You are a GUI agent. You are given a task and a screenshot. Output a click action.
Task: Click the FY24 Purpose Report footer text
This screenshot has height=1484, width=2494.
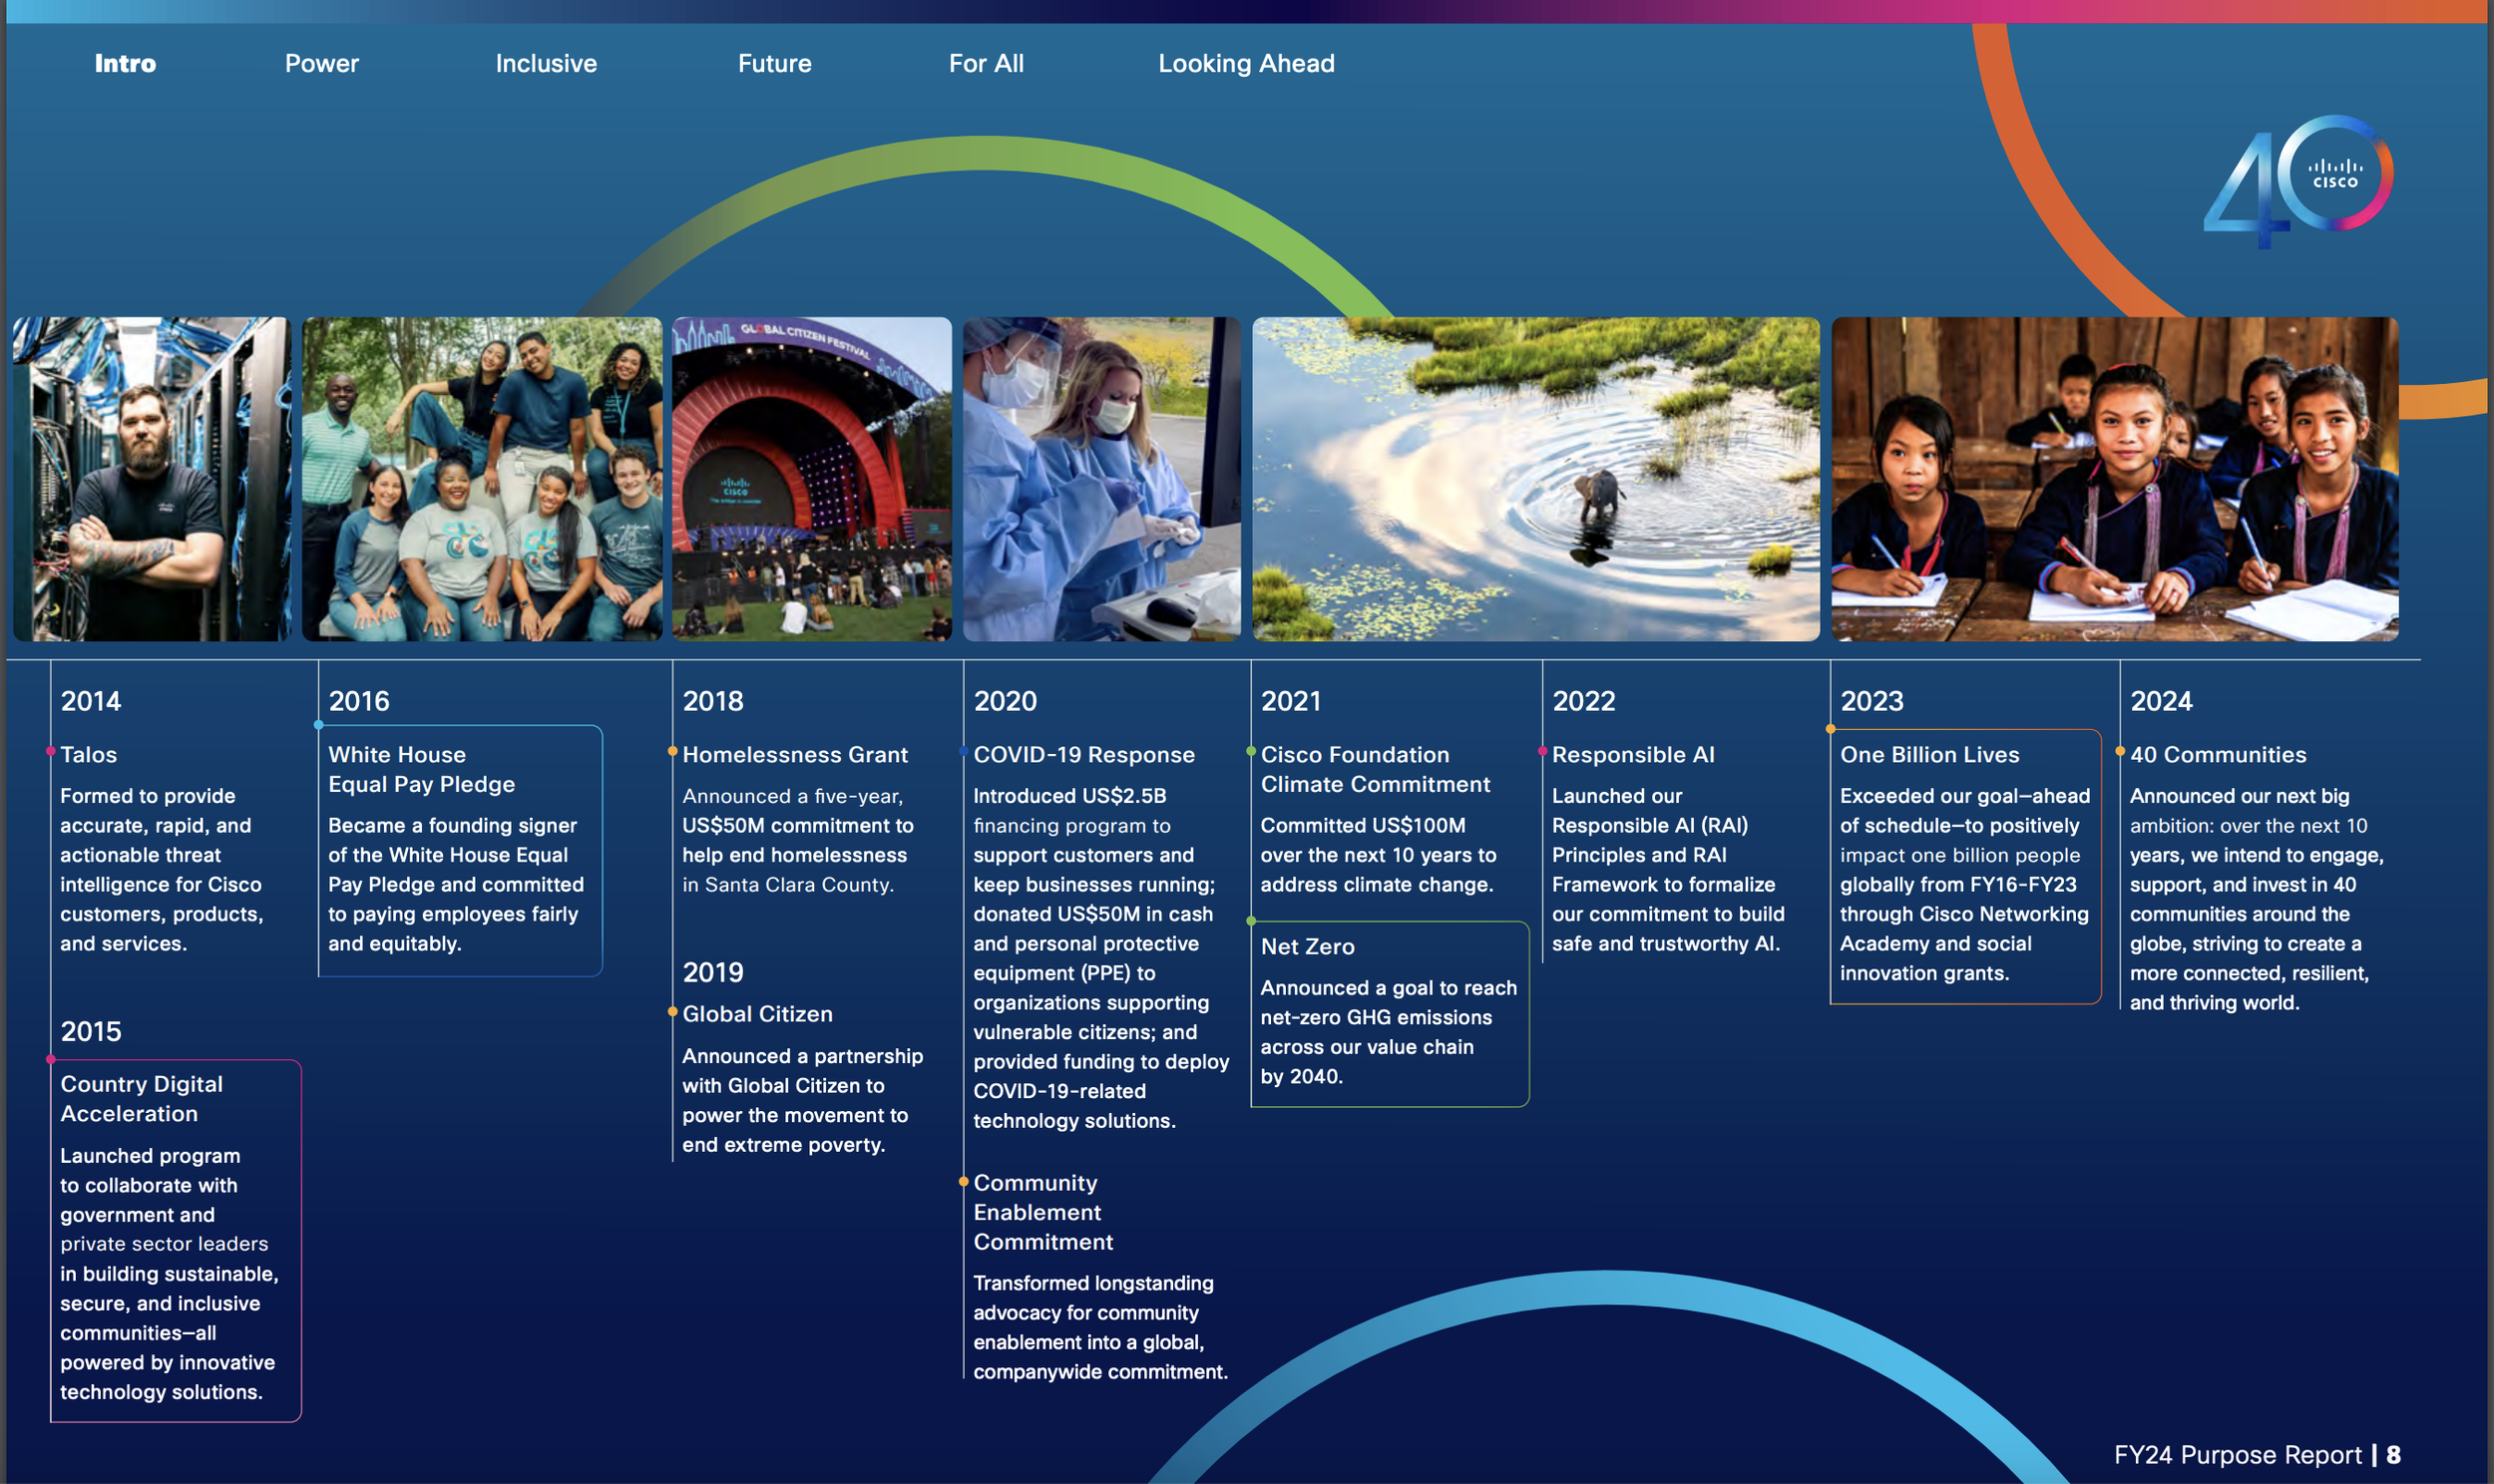click(x=2237, y=1454)
